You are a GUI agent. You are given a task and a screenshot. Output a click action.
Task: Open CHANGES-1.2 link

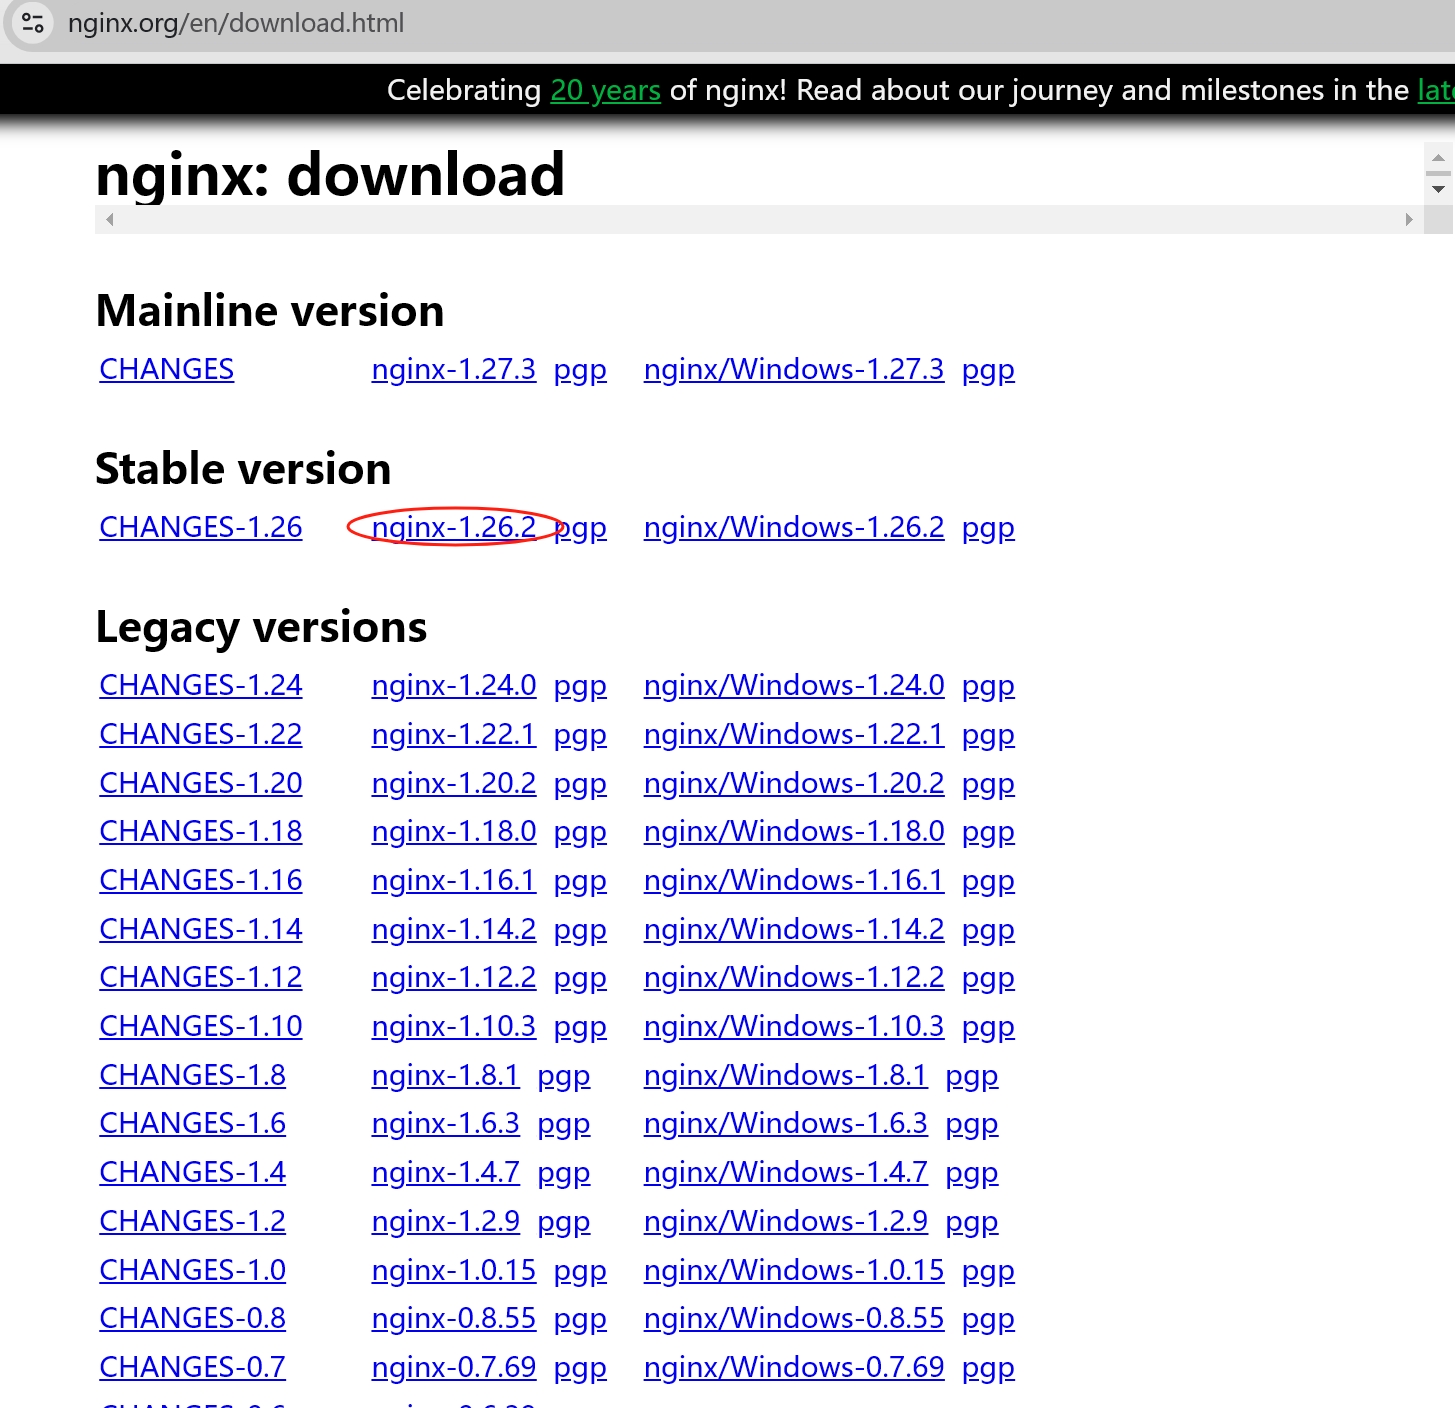(192, 1221)
